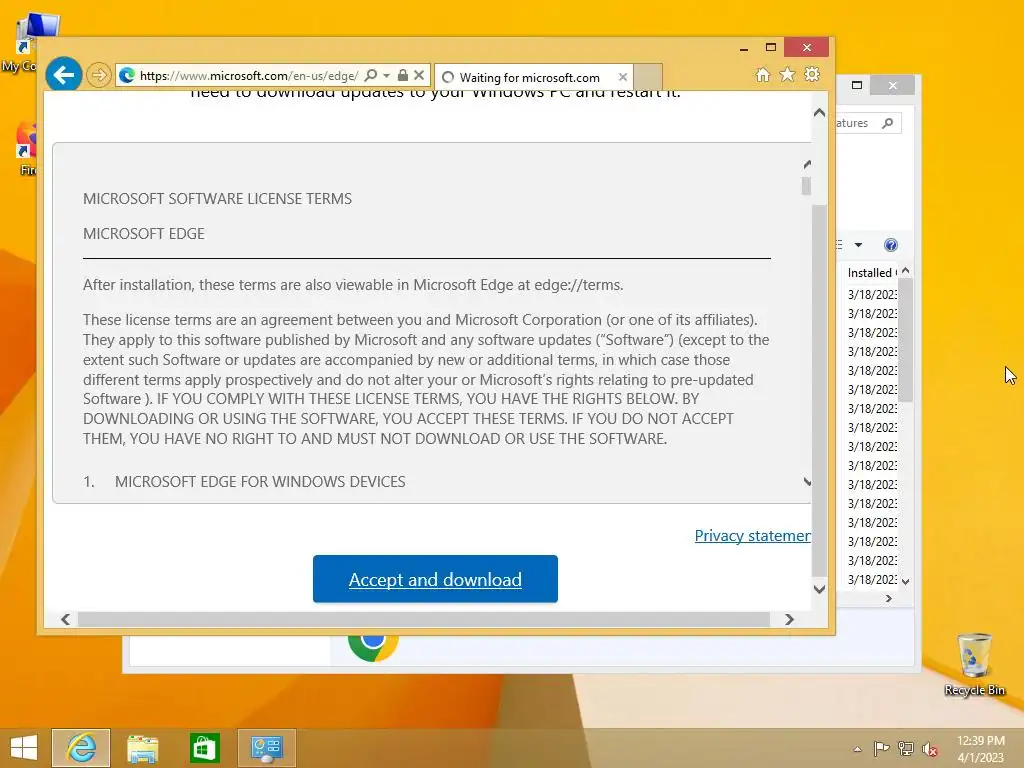1024x768 pixels.
Task: Maximize the Internet Explorer window
Action: pos(771,47)
